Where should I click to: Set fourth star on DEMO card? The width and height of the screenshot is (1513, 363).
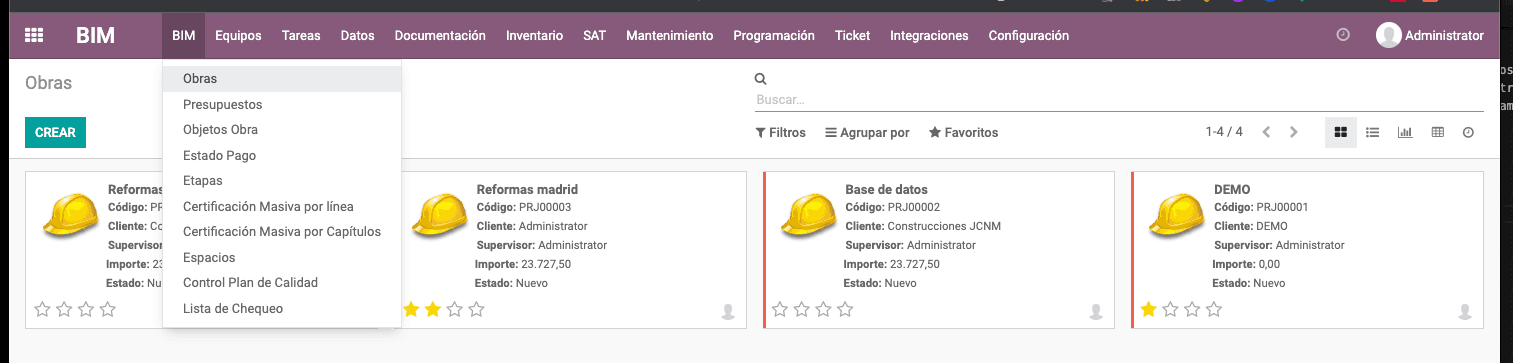click(1215, 310)
